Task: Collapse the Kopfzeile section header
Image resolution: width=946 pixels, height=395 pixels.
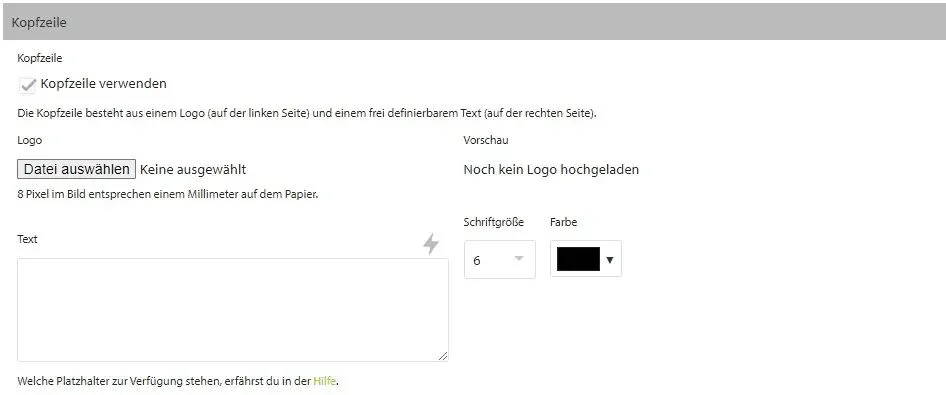Action: [473, 22]
